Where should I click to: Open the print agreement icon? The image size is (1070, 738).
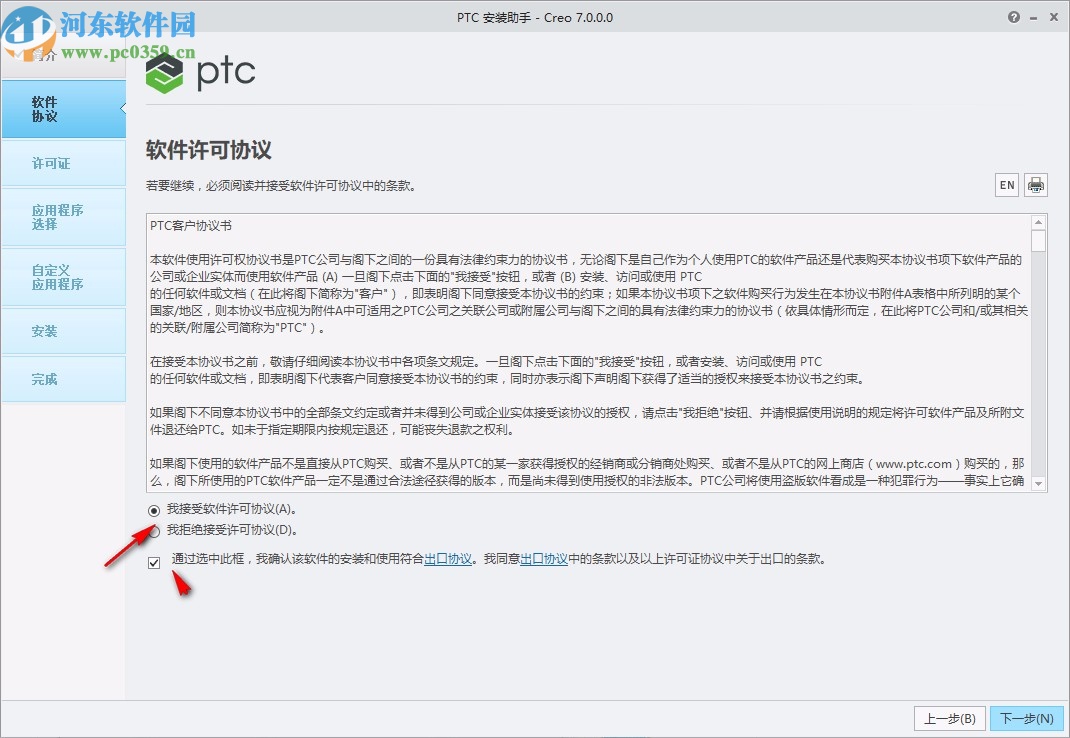click(1035, 184)
